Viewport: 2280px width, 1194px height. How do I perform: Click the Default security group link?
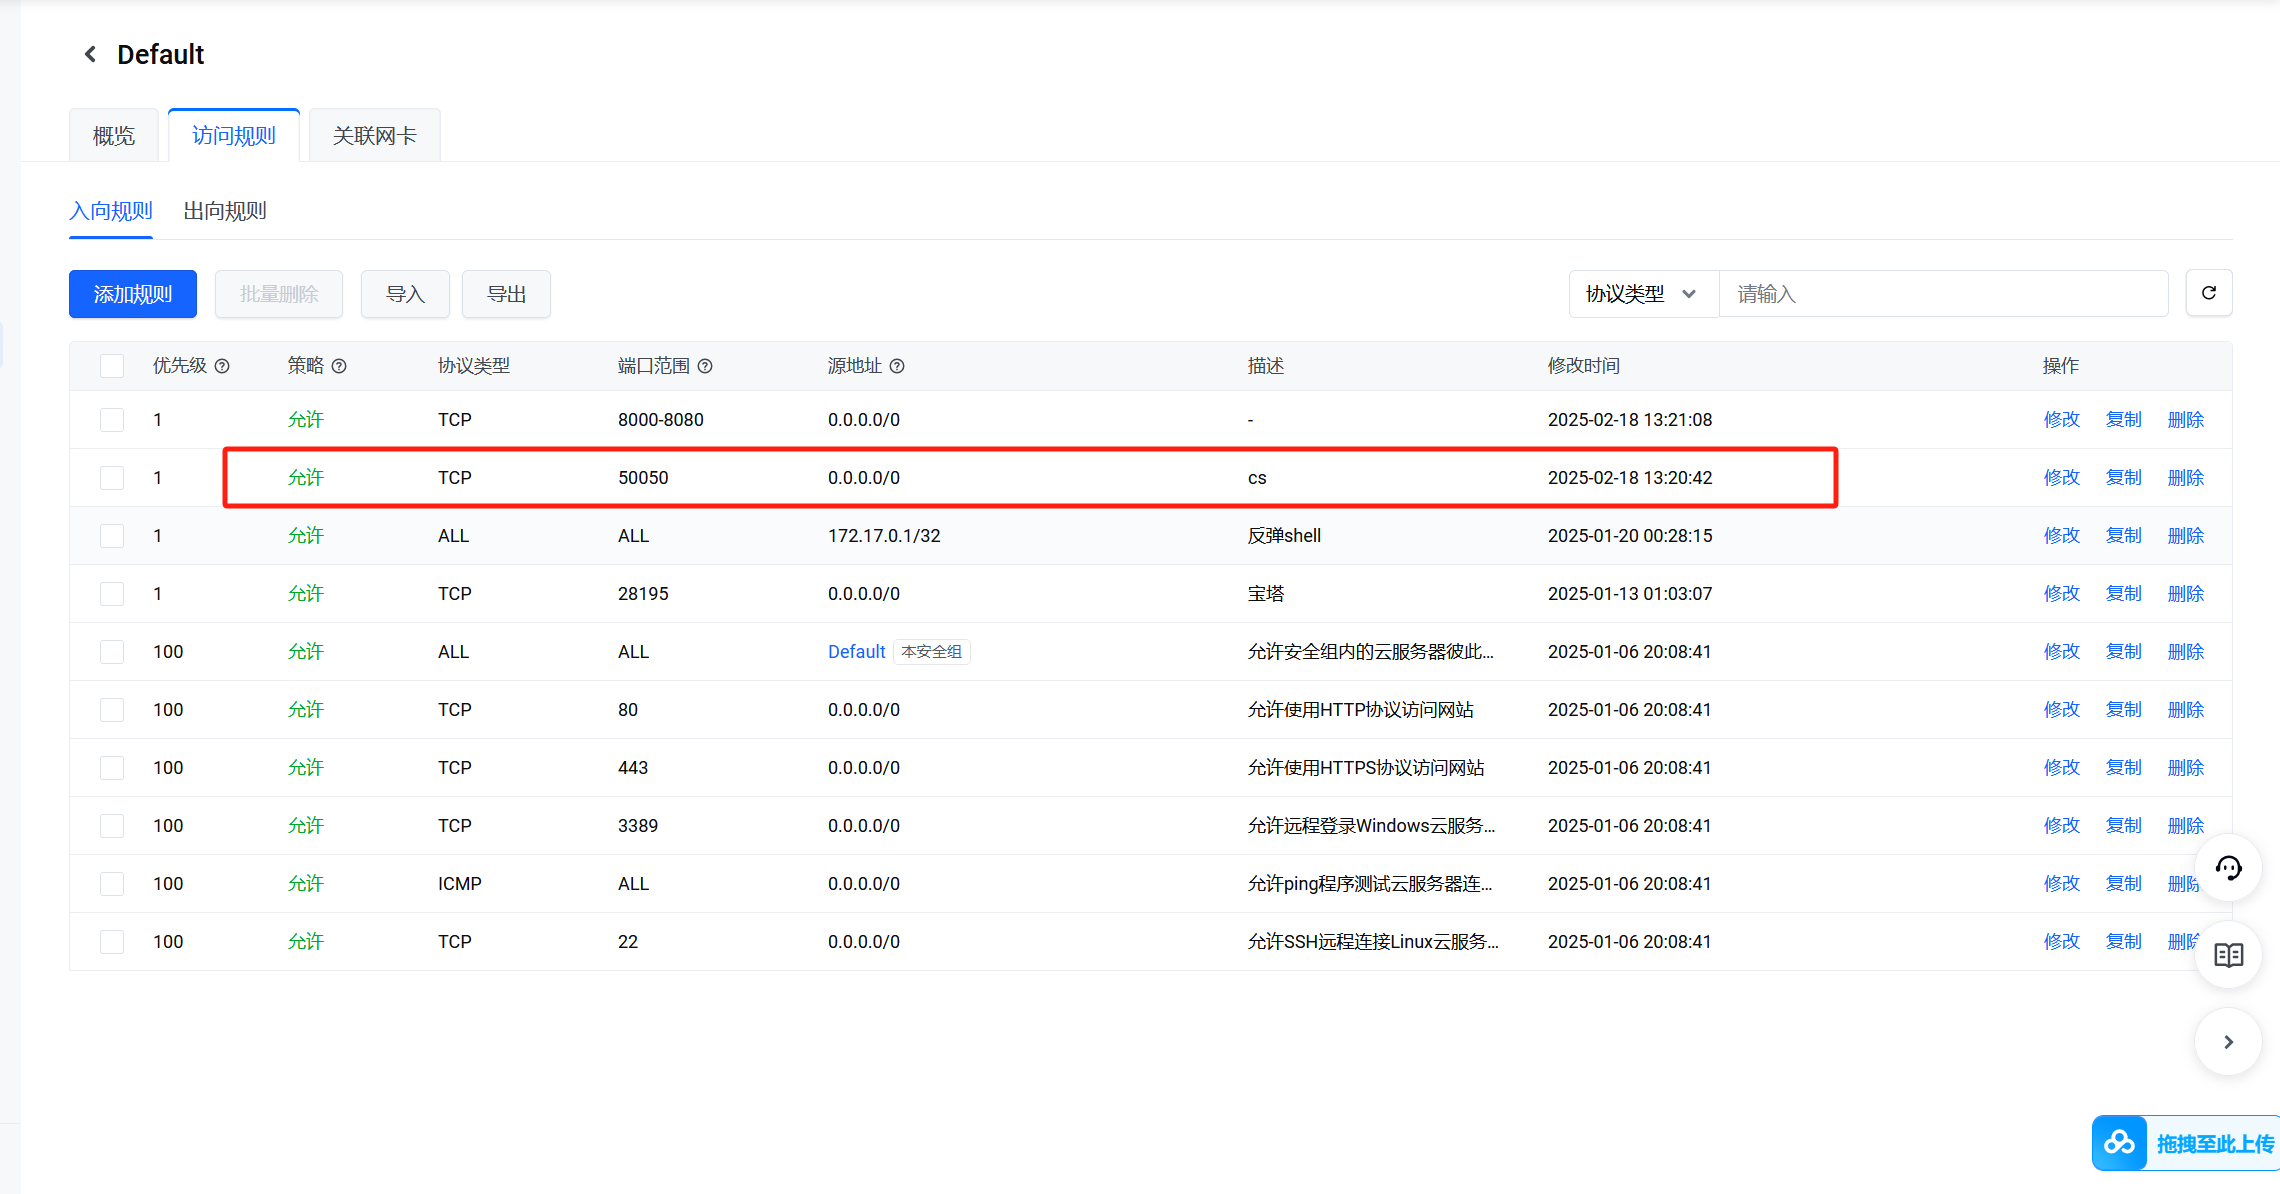coord(856,652)
